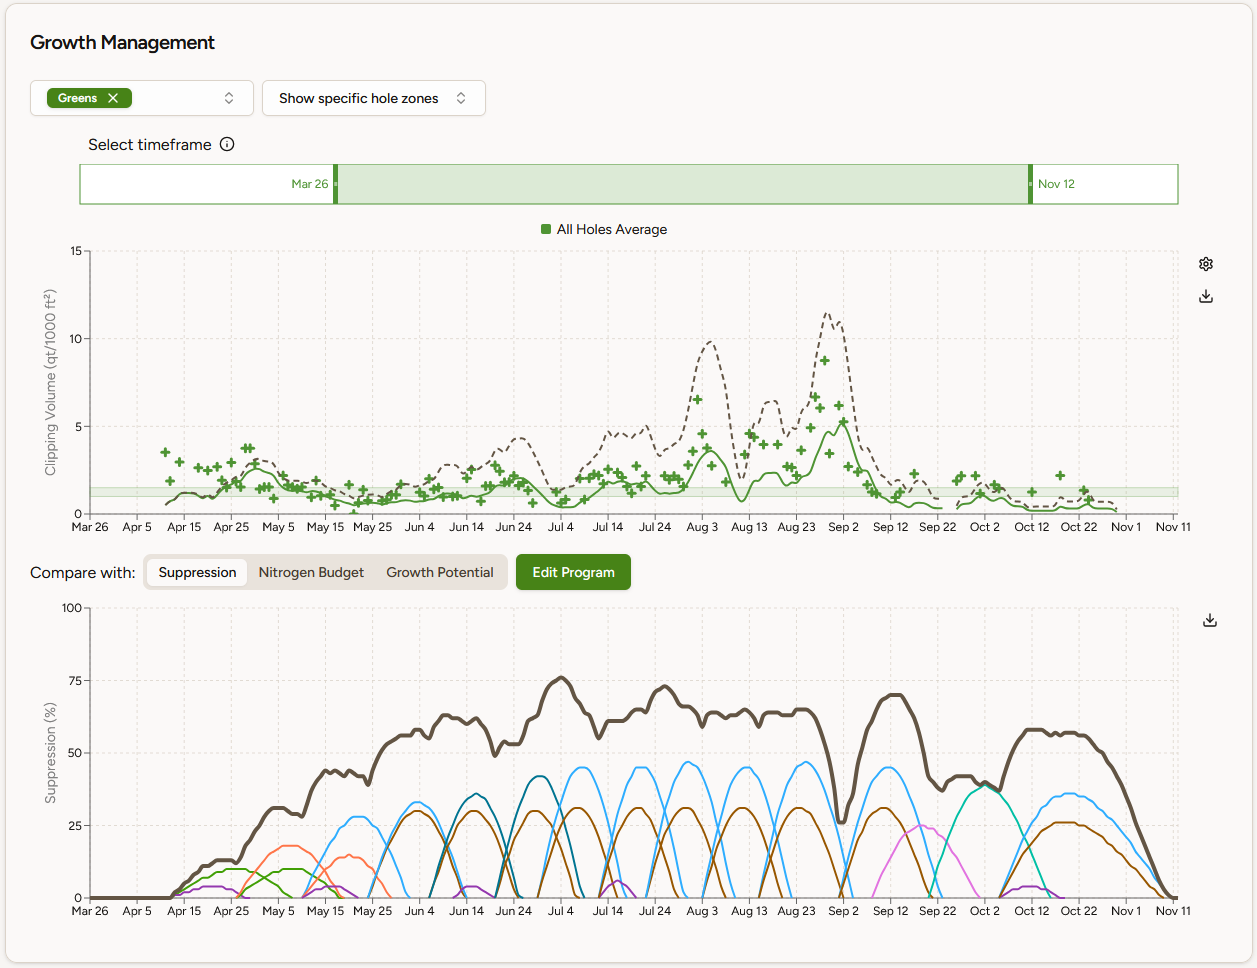Click the Mar 26 timeframe start handle
The image size is (1257, 968).
point(335,184)
